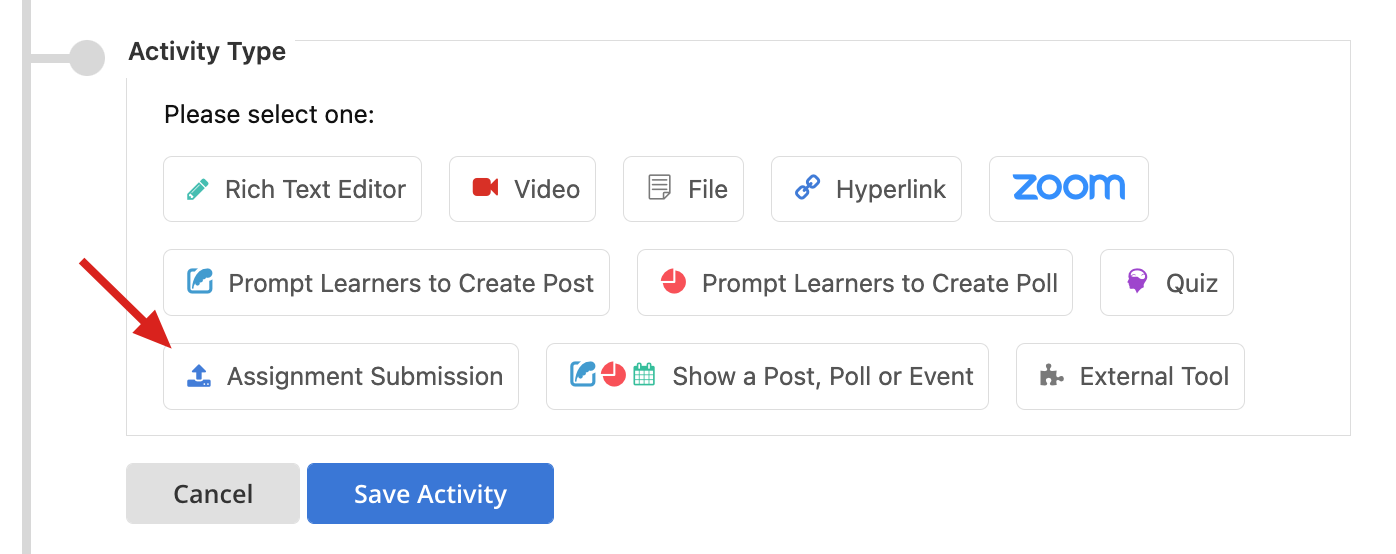Click the purple Quiz brain icon
1396x554 pixels.
pyautogui.click(x=1137, y=282)
